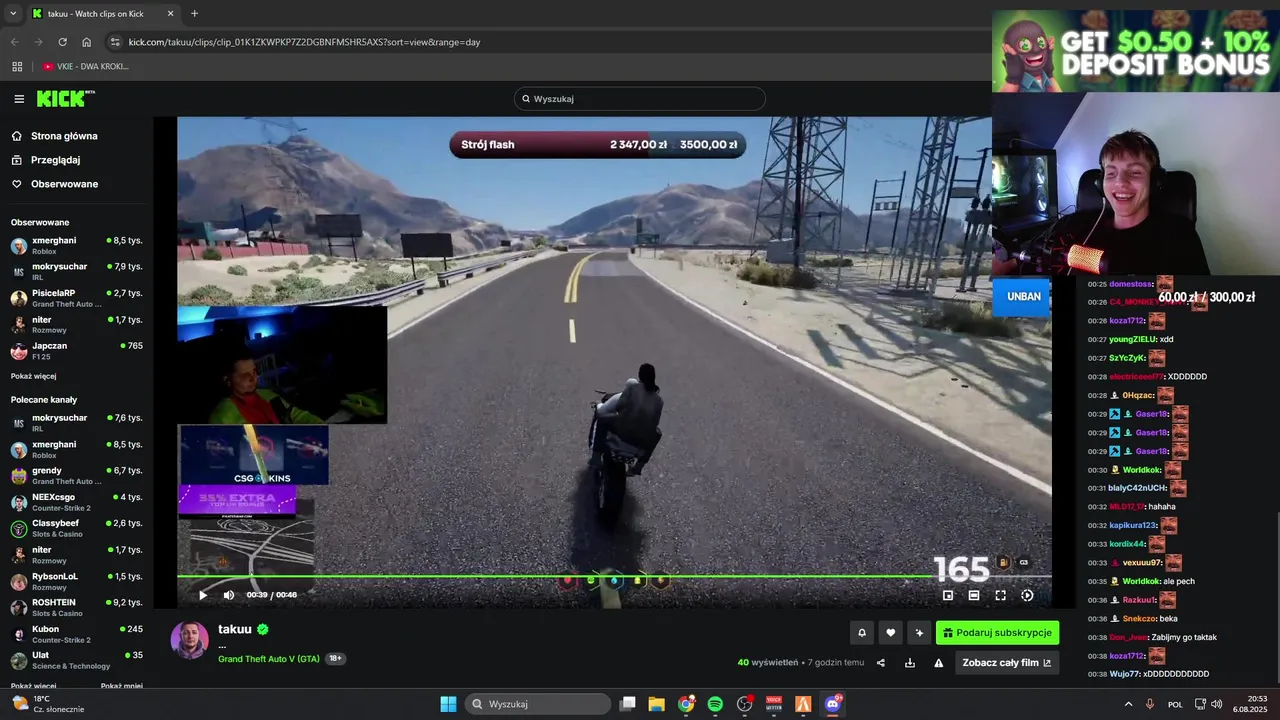Open VKIE - DWA KROKI bookmark
1280x720 pixels.
point(85,67)
